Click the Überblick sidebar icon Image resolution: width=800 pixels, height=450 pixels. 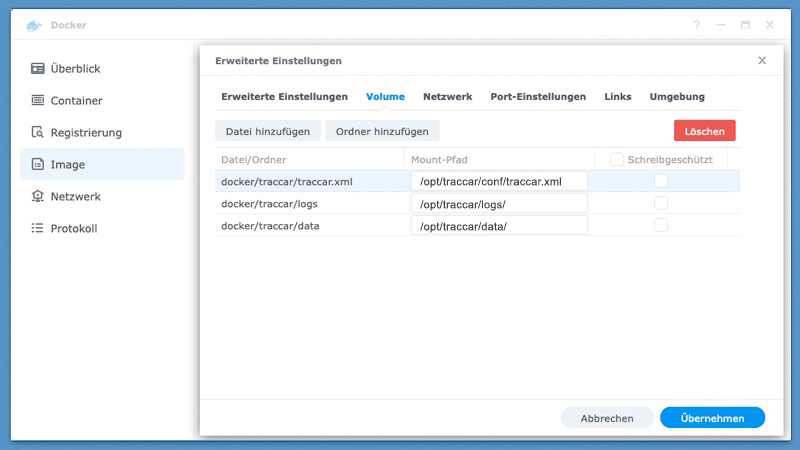[x=38, y=69]
